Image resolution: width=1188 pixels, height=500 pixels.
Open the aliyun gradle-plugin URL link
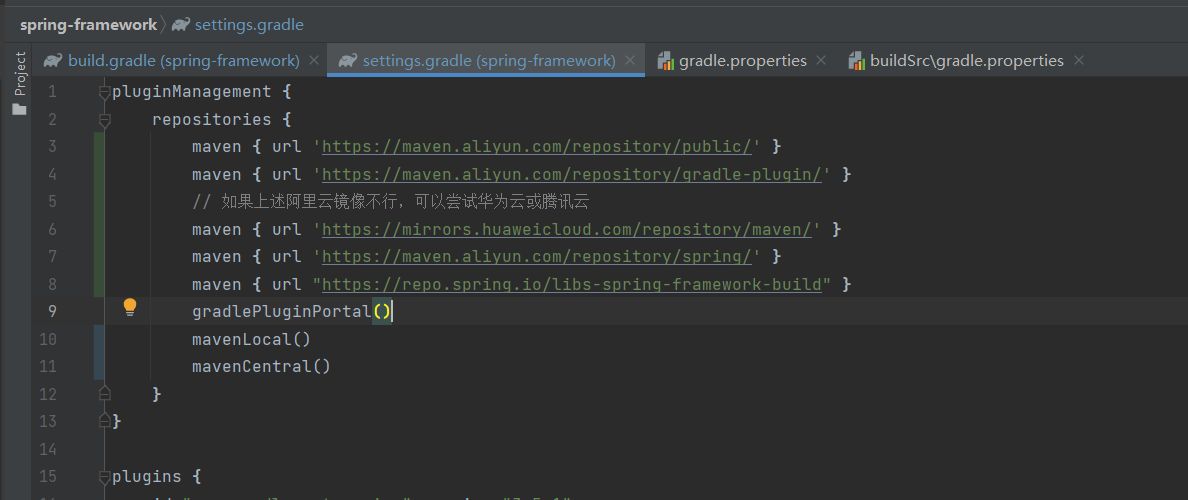click(572, 174)
